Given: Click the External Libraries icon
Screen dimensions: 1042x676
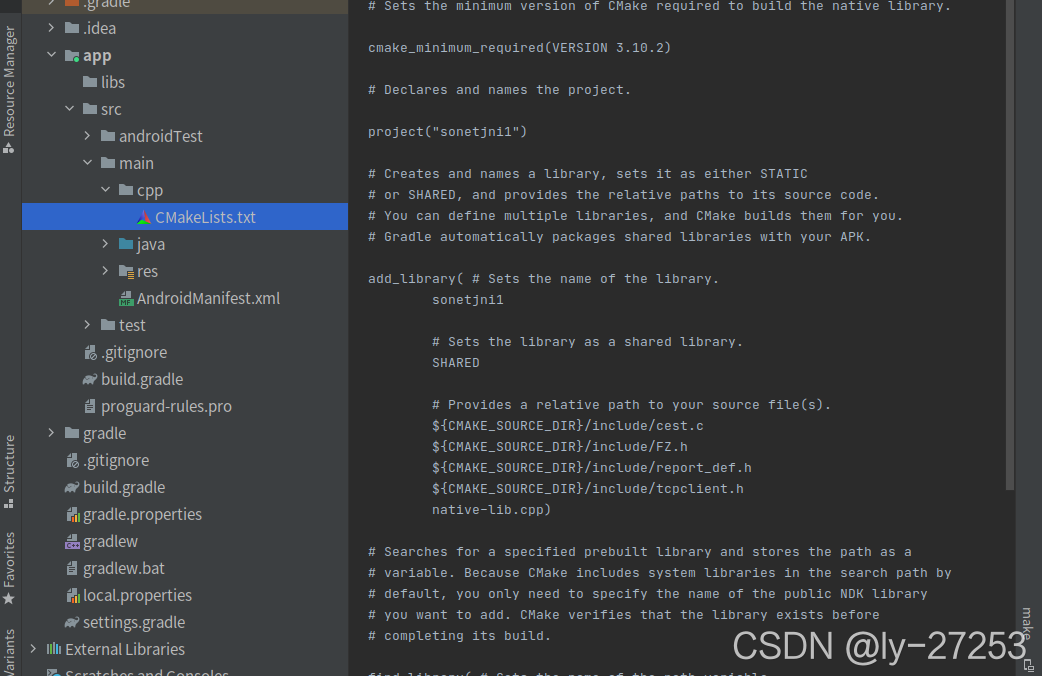Looking at the screenshot, I should pyautogui.click(x=54, y=650).
